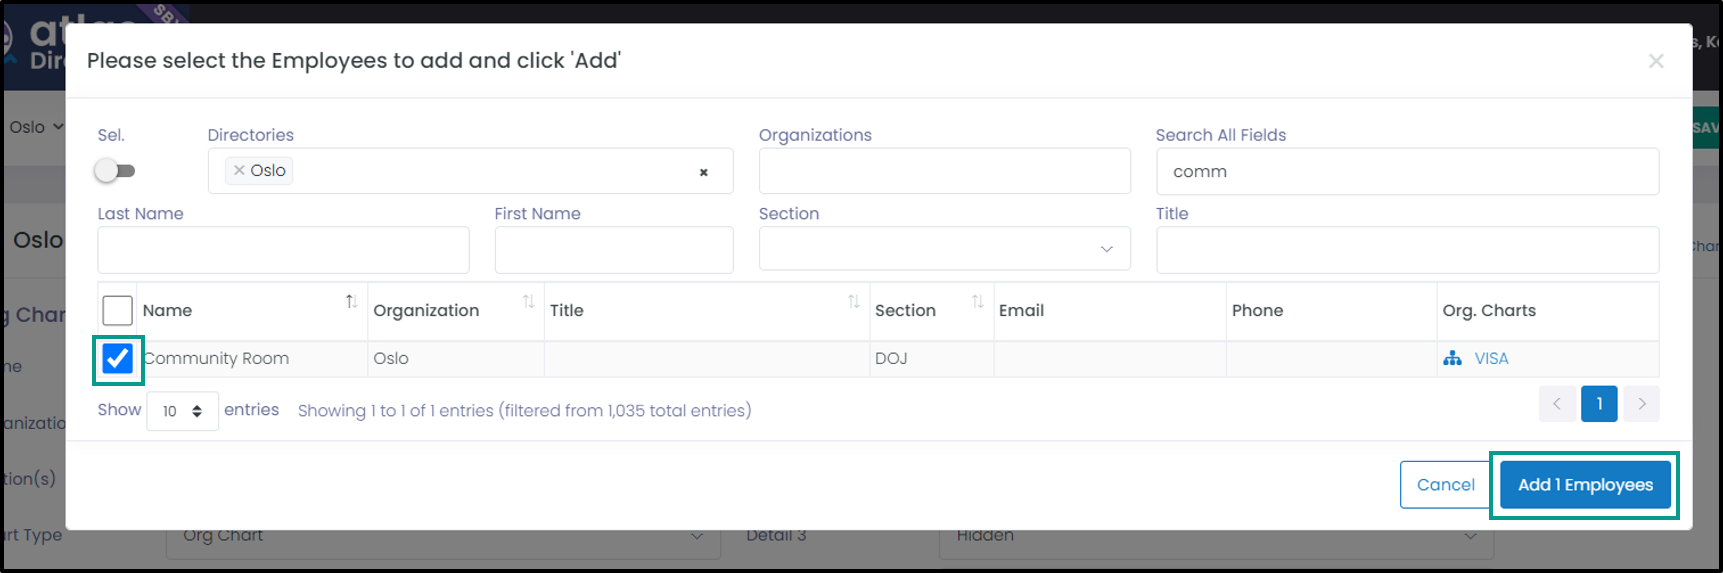This screenshot has width=1723, height=573.
Task: Toggle the Sel. switch
Action: (115, 171)
